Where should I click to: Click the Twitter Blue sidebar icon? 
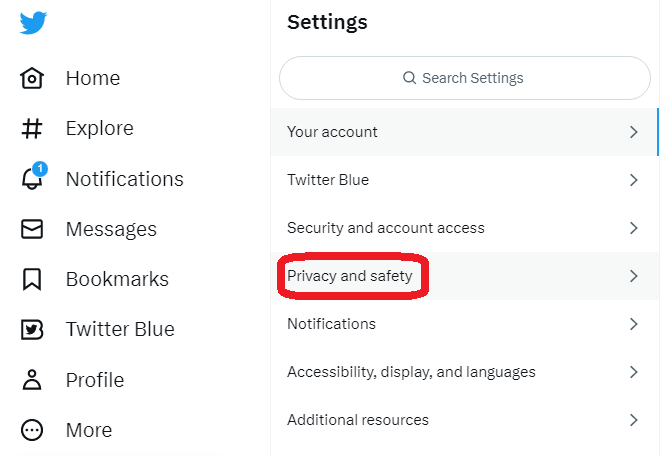pyautogui.click(x=32, y=330)
